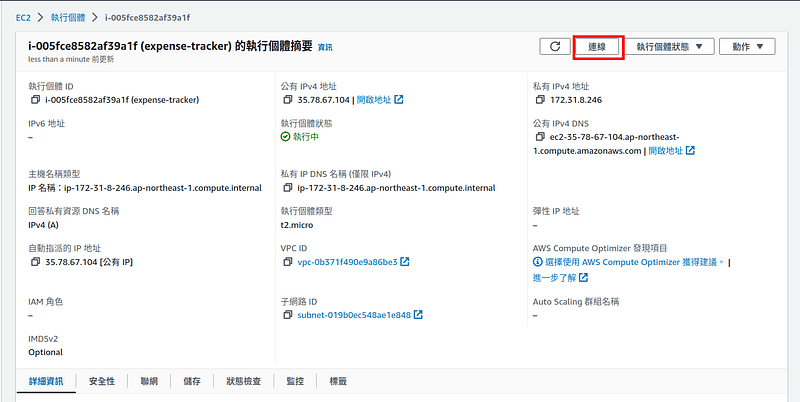Image resolution: width=800 pixels, height=402 pixels.
Task: Copy the public IPv4 DNS name
Action: (x=540, y=137)
